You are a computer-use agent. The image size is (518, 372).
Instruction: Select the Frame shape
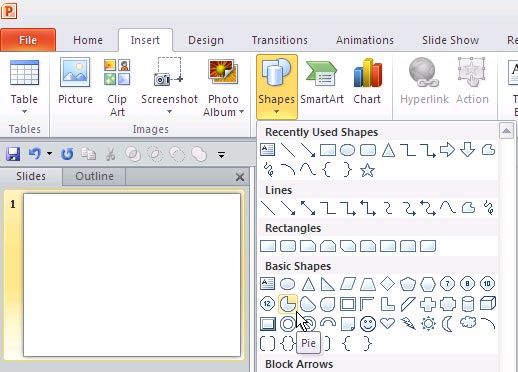[348, 304]
